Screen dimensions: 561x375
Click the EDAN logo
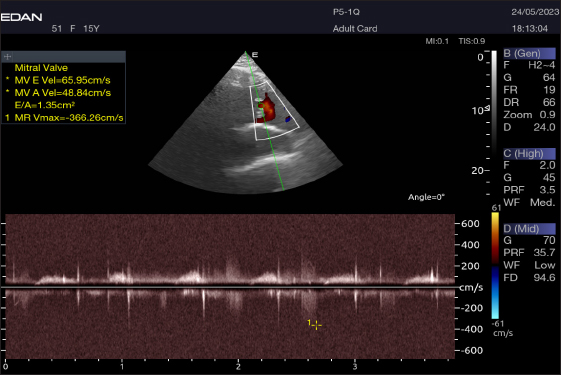21,17
